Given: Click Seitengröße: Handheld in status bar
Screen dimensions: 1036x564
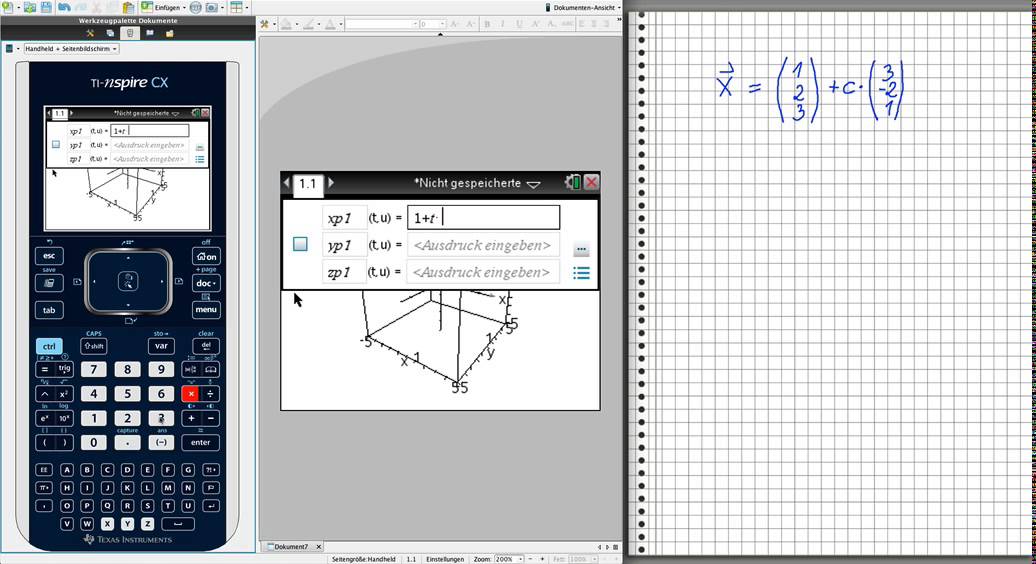Looking at the screenshot, I should click(x=363, y=559).
